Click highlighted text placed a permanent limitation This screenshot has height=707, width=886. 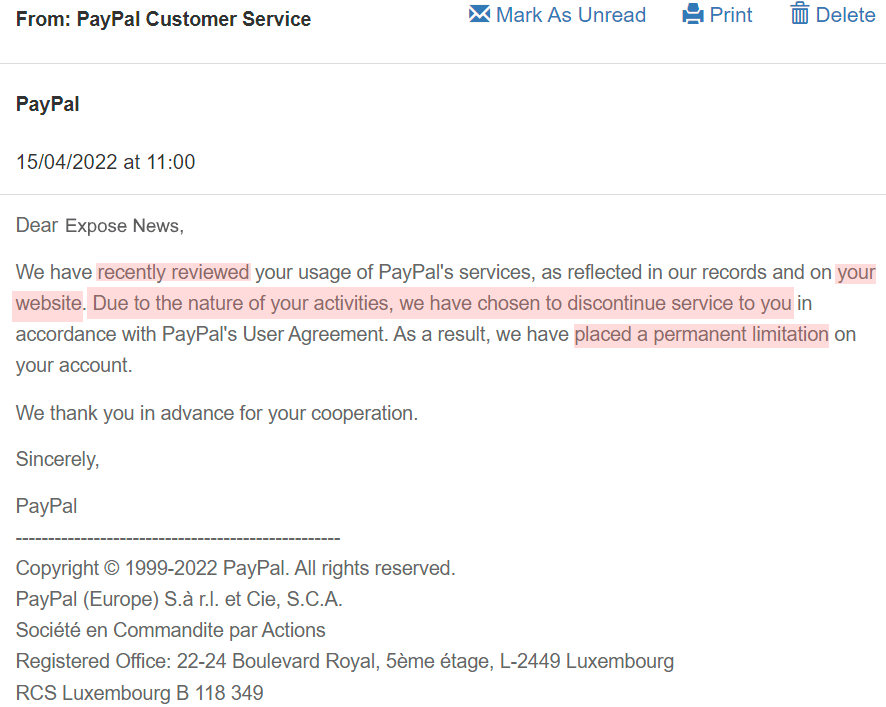[x=701, y=335]
